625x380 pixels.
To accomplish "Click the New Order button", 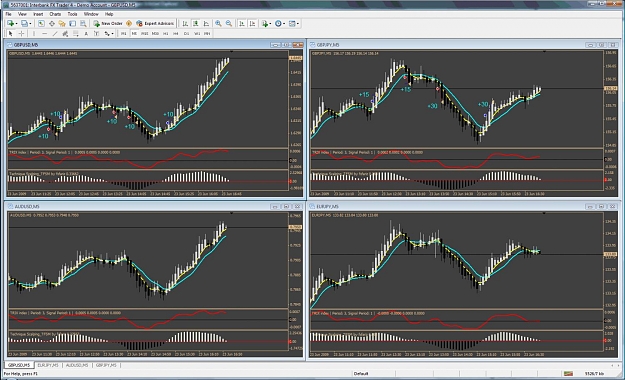I will click(108, 24).
